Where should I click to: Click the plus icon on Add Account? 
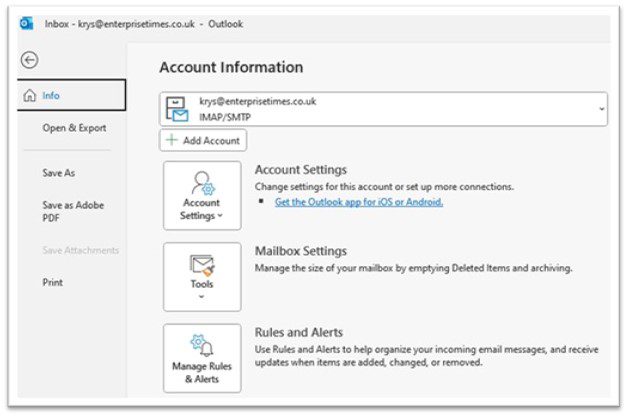[171, 140]
